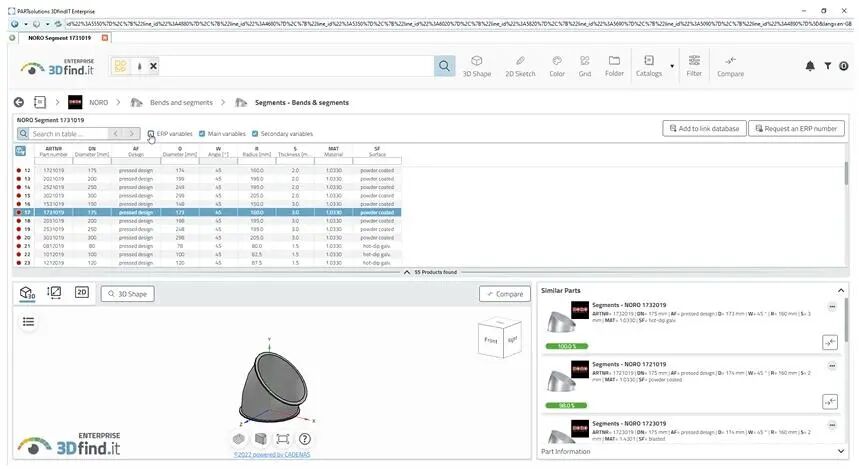This screenshot has width=859, height=469.
Task: Toggle the Main variables checkbox
Action: [x=202, y=134]
